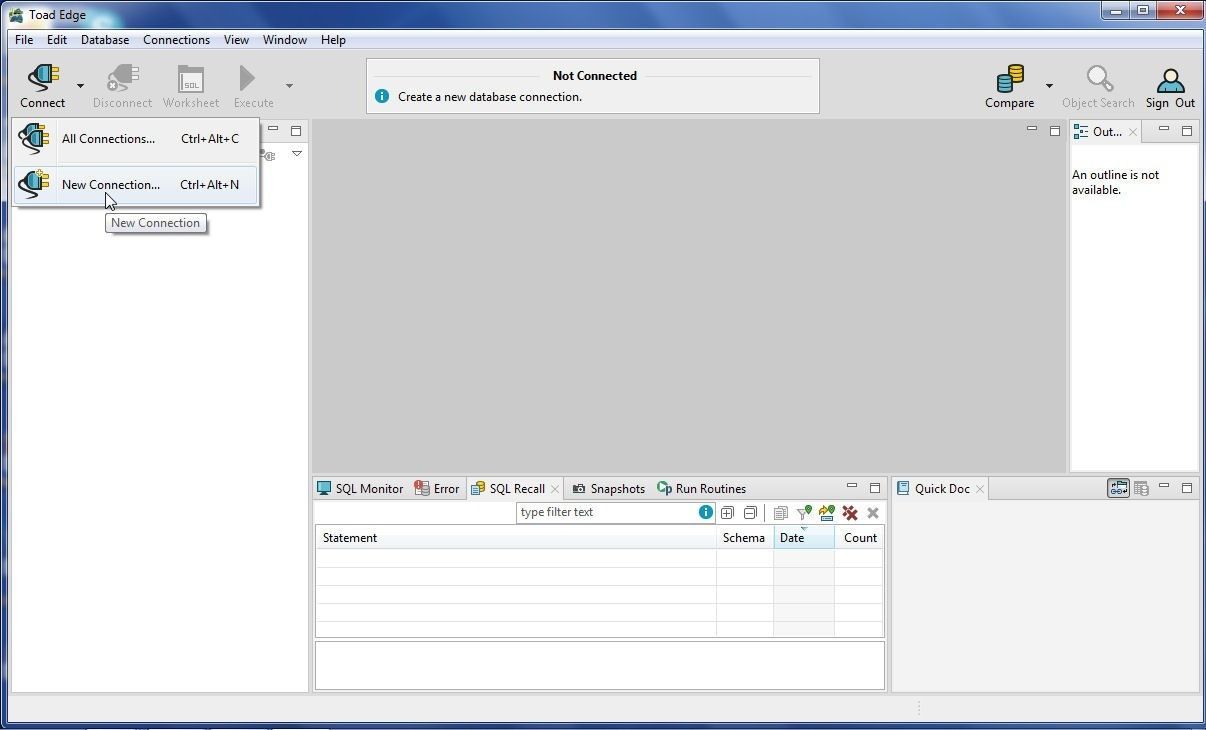The image size is (1206, 730).
Task: Choose All Connections... from the menu
Action: tap(136, 139)
